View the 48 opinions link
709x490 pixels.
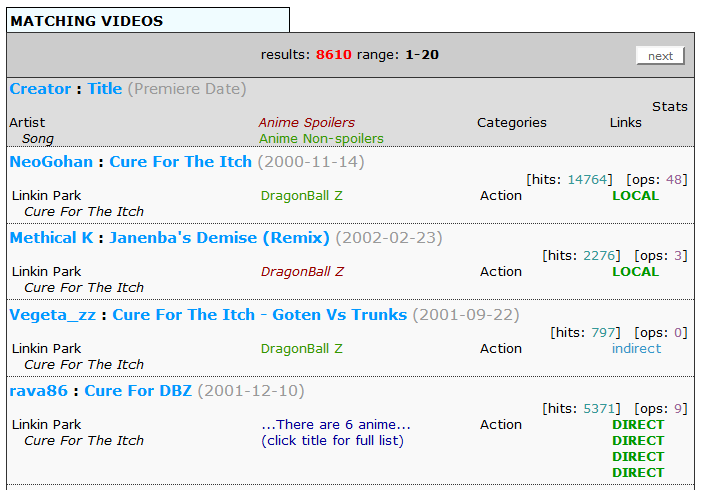[675, 180]
